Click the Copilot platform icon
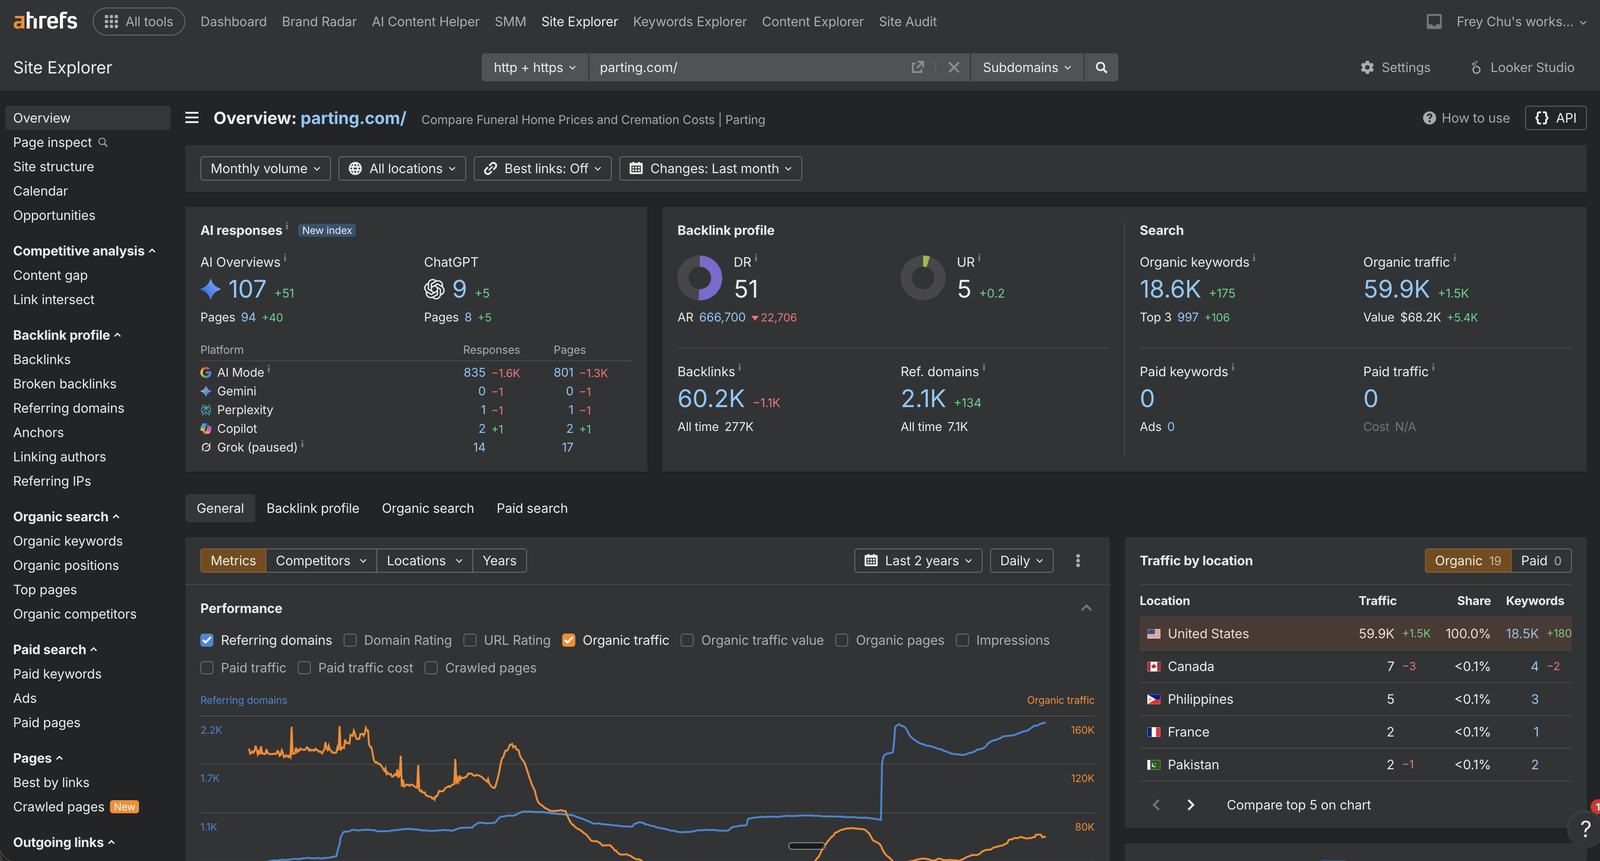The height and width of the screenshot is (861, 1600). tap(206, 428)
